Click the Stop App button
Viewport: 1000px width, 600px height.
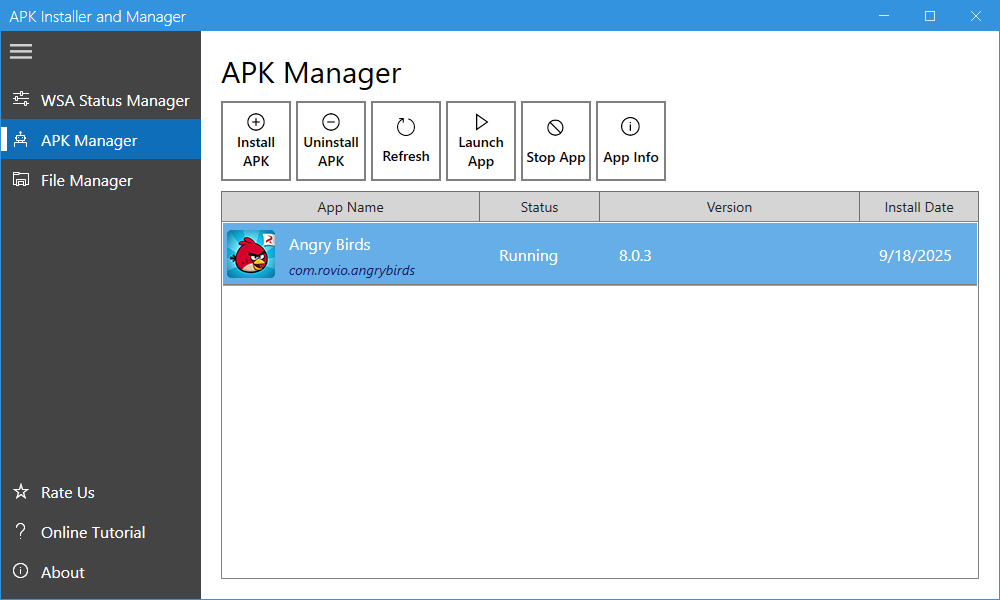tap(556, 141)
